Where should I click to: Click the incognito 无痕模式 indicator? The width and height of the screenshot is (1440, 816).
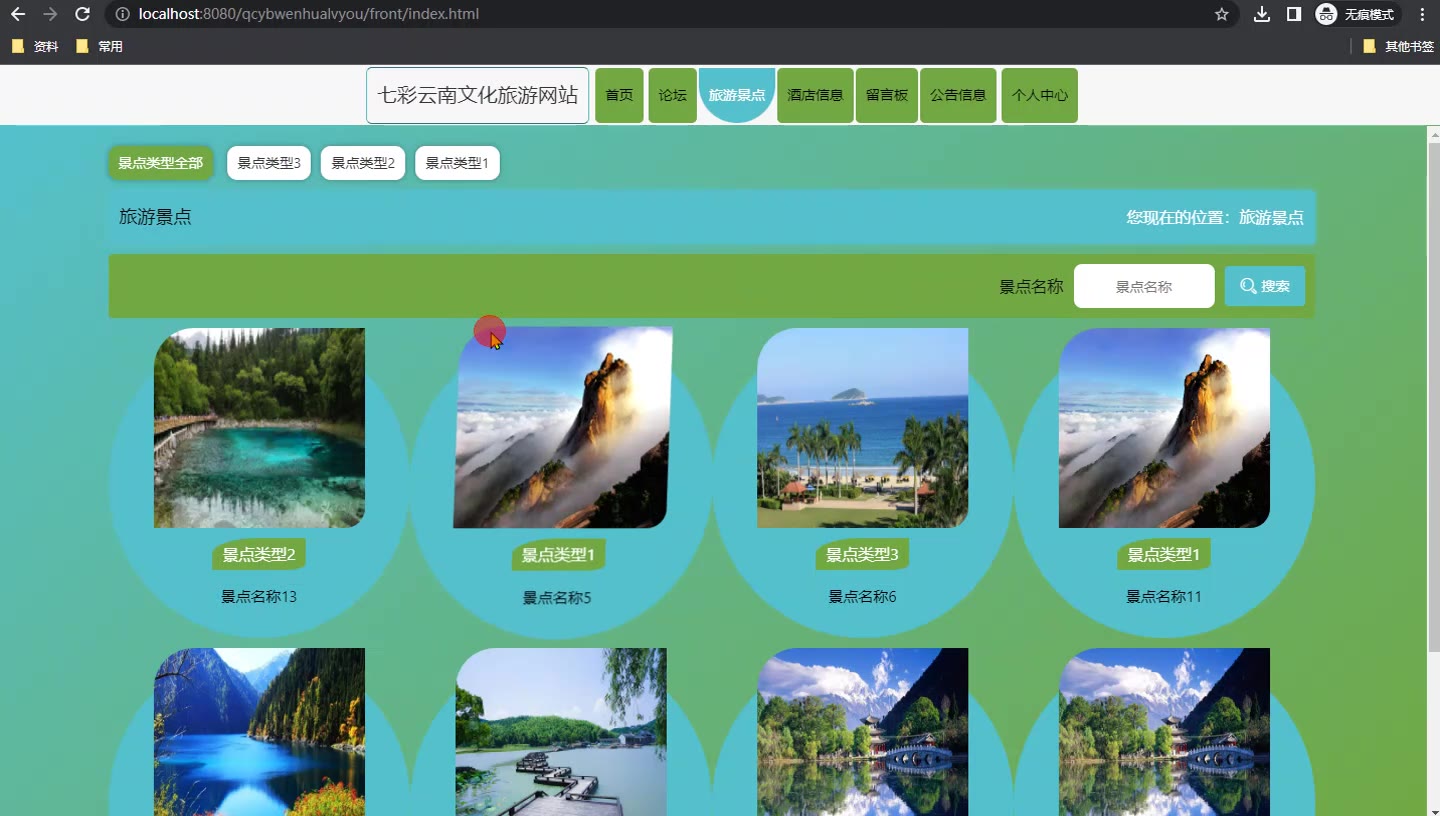pyautogui.click(x=1357, y=14)
